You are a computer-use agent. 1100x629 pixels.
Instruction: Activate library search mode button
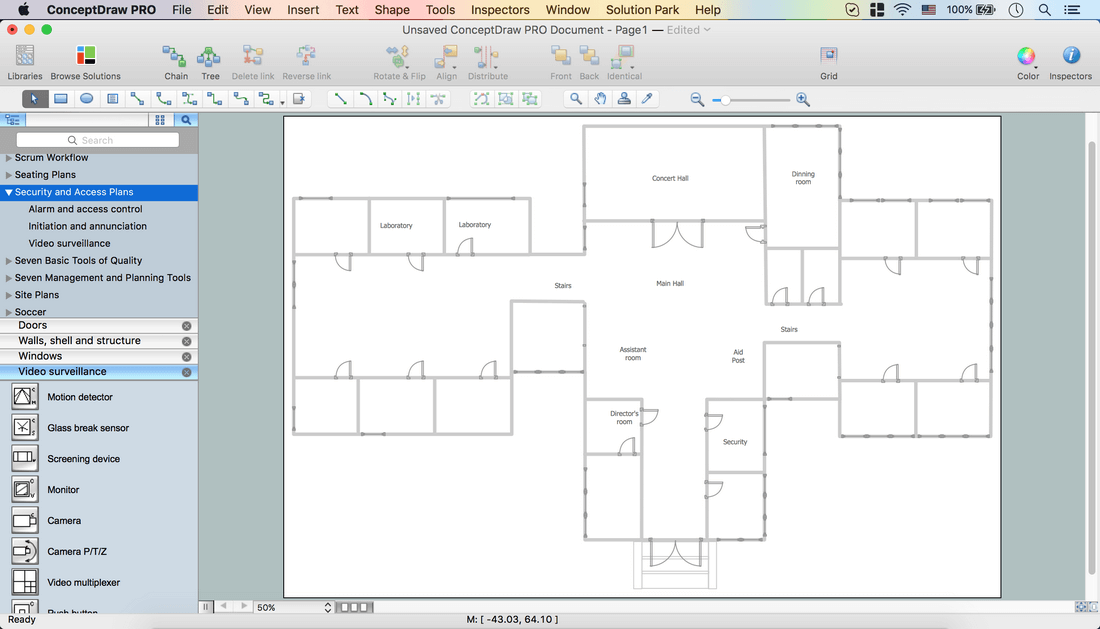tap(186, 120)
